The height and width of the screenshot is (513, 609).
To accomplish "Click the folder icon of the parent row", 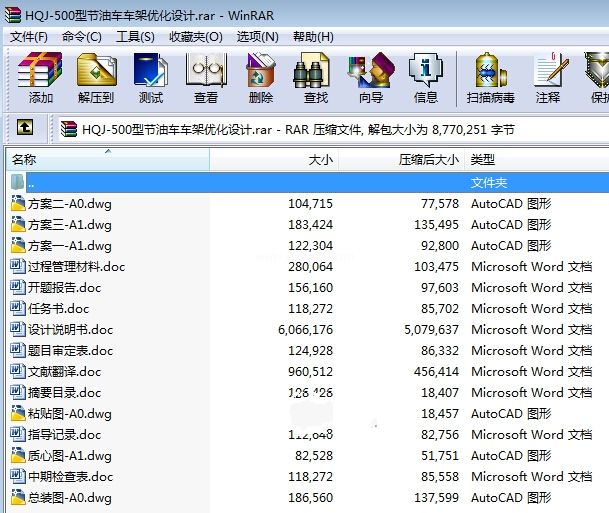I will click(x=18, y=183).
